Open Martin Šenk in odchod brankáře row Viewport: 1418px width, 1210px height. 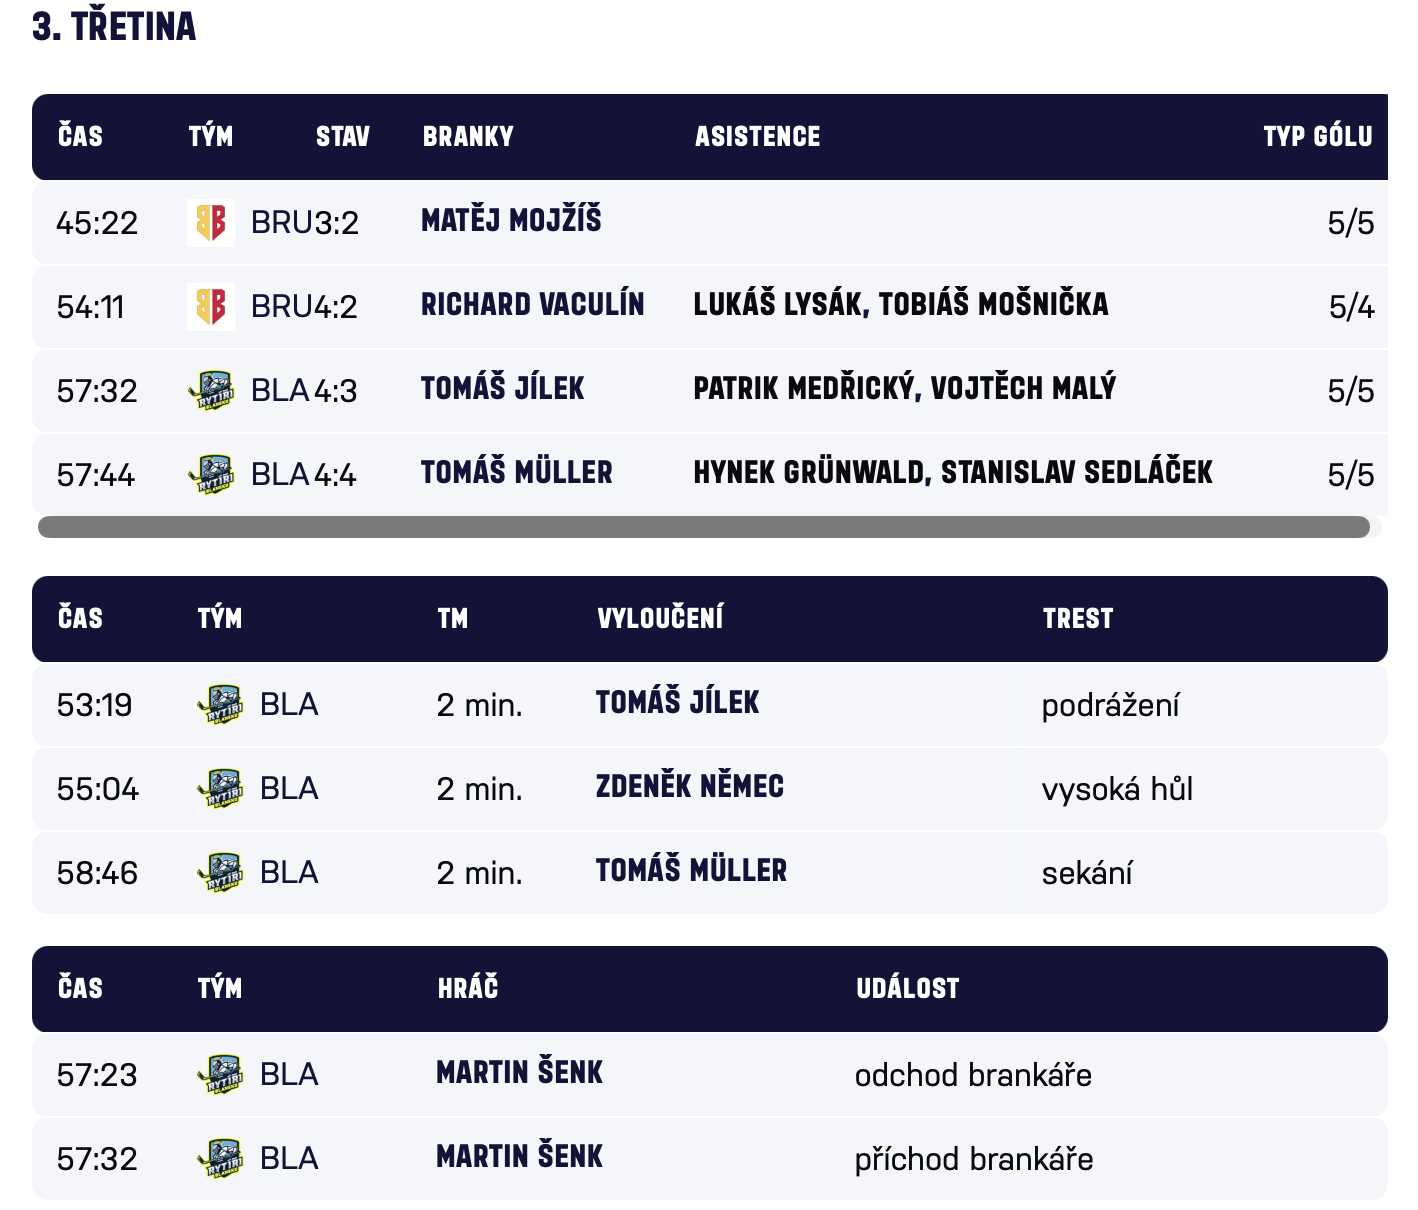519,1073
